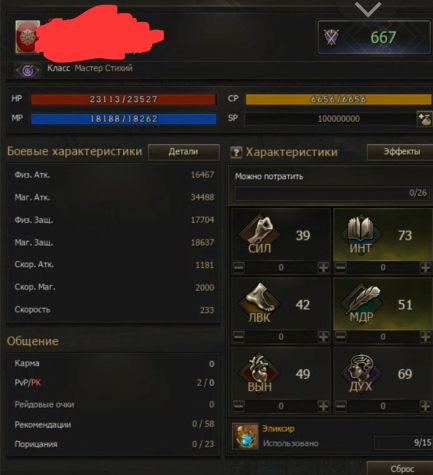Decrease ДУХ with its minus button

[341, 406]
